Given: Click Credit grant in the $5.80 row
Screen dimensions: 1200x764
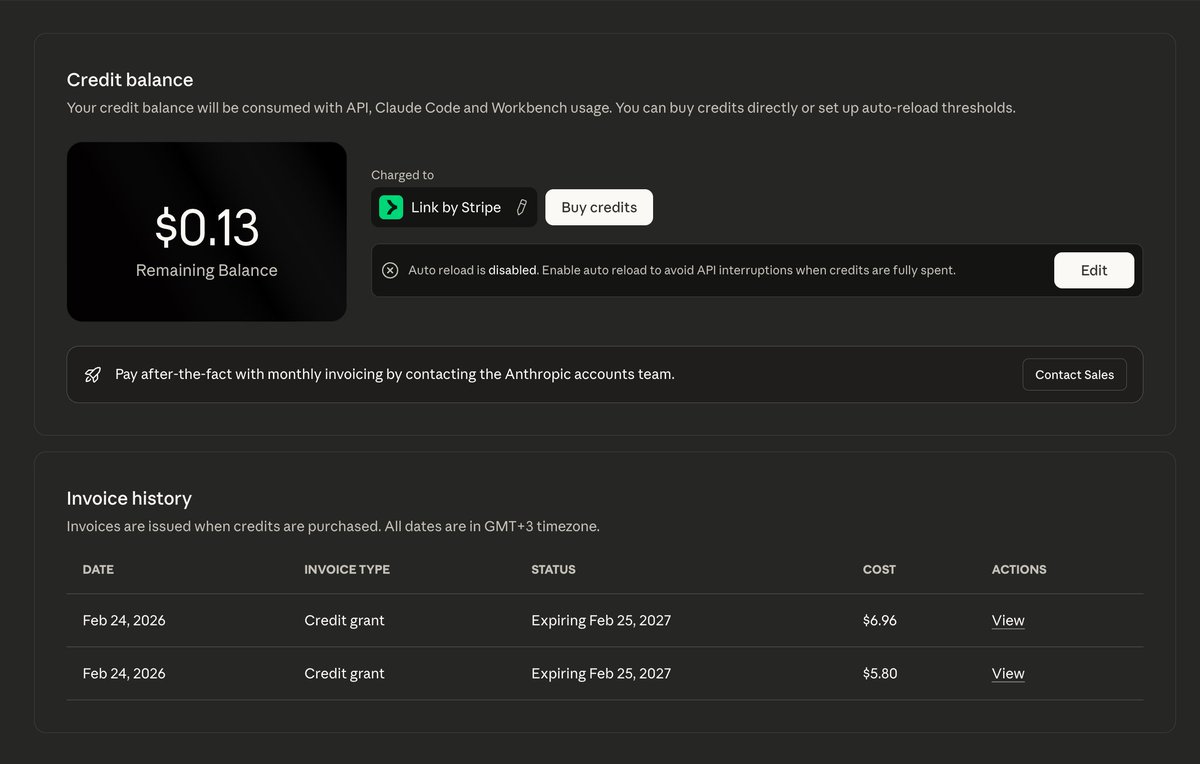Looking at the screenshot, I should click(x=344, y=673).
